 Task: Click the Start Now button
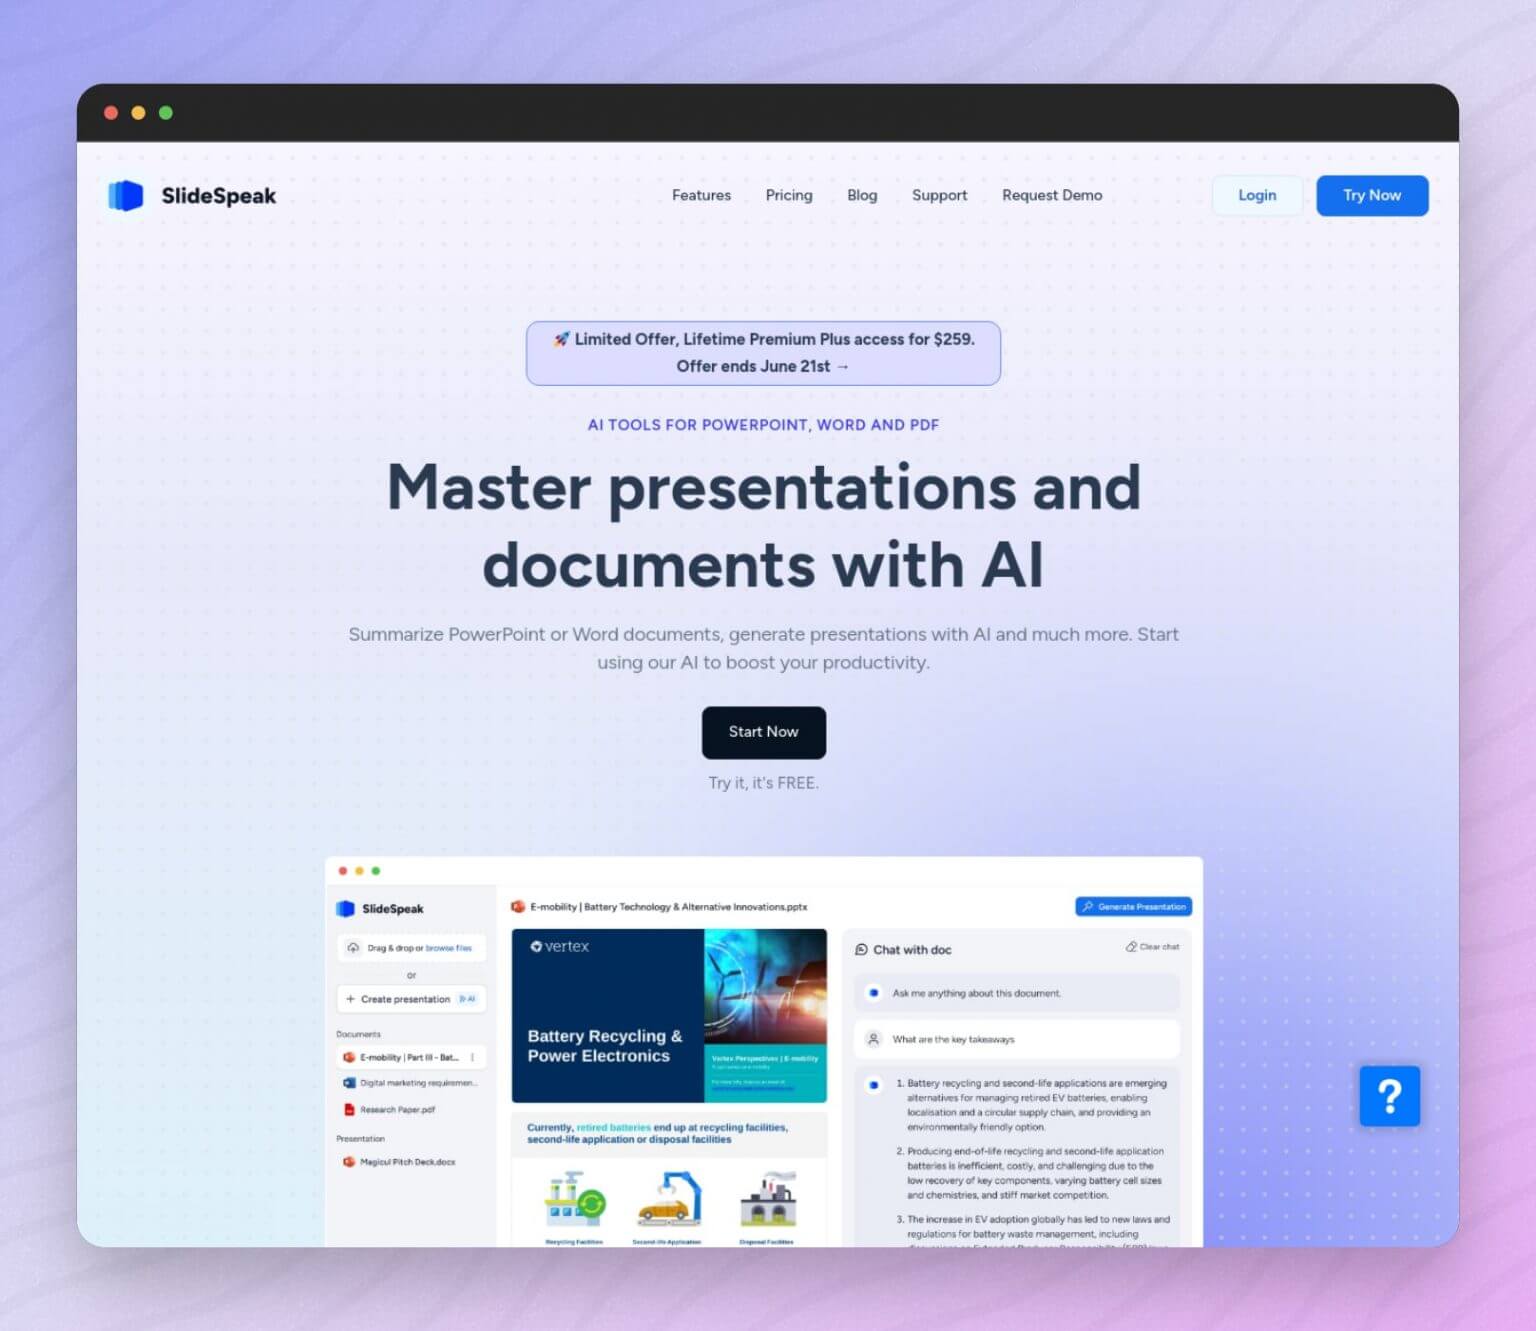point(763,732)
